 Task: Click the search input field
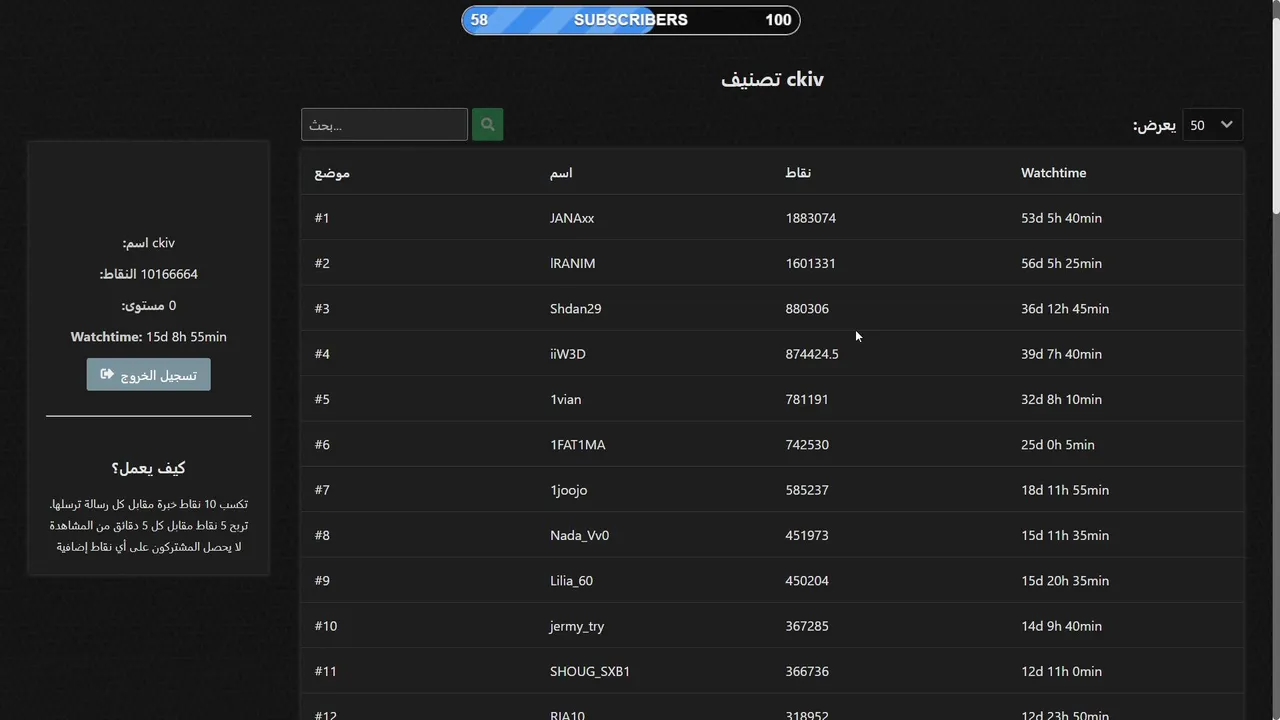384,125
